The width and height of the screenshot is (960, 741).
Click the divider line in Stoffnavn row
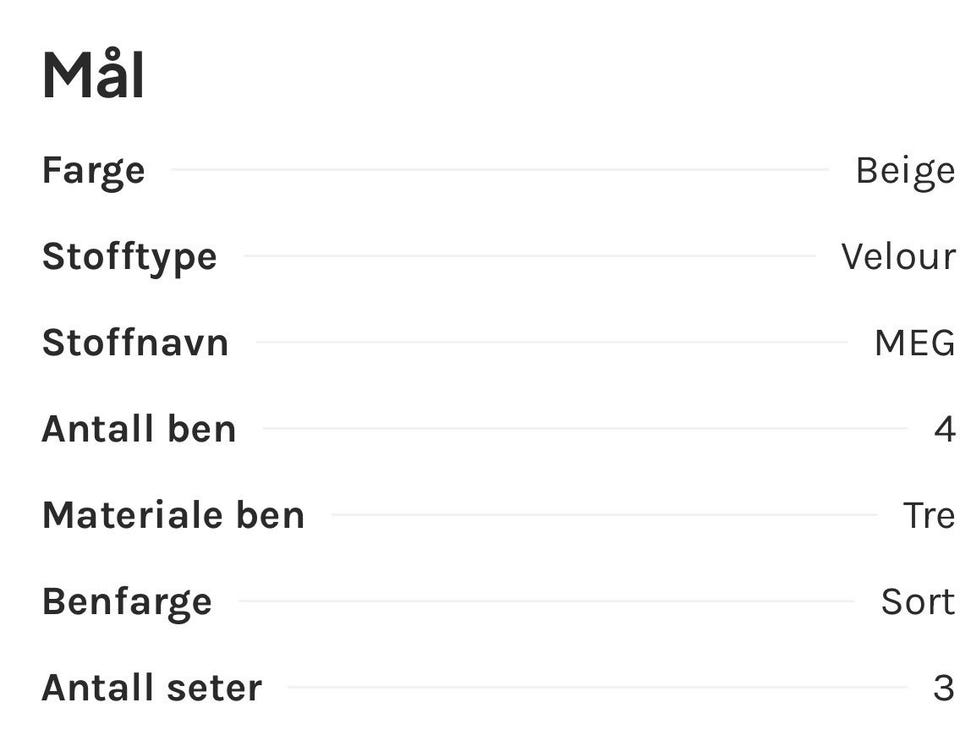pyautogui.click(x=551, y=342)
